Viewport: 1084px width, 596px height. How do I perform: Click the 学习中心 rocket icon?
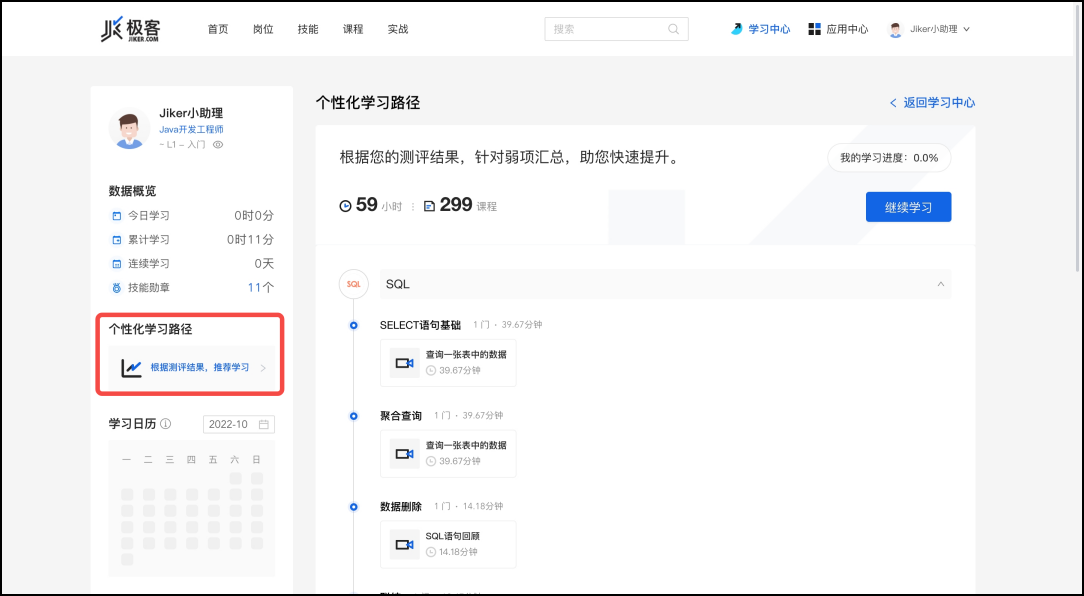[737, 29]
